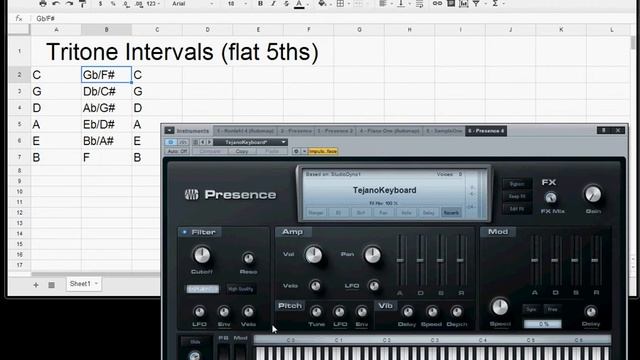640x360 pixels.
Task: Open the cell fill color picker
Action: (322, 4)
